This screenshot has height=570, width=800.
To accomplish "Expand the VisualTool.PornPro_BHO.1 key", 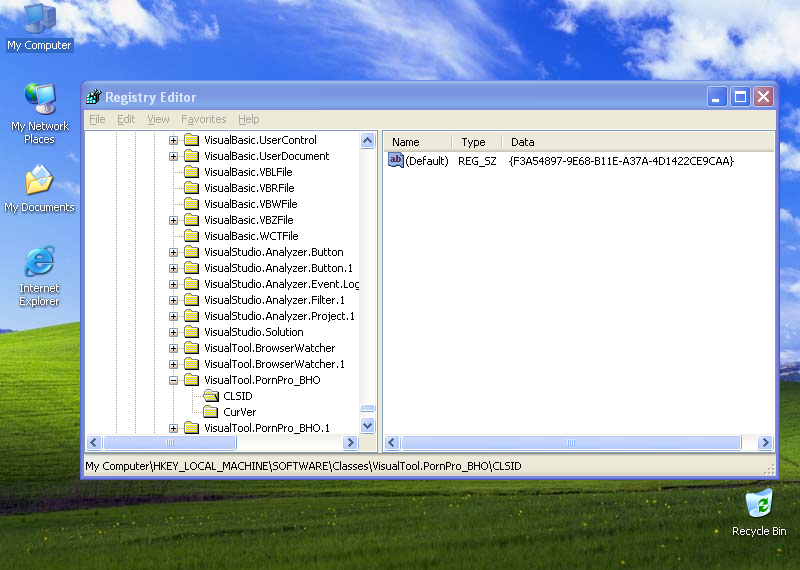I will tap(173, 428).
